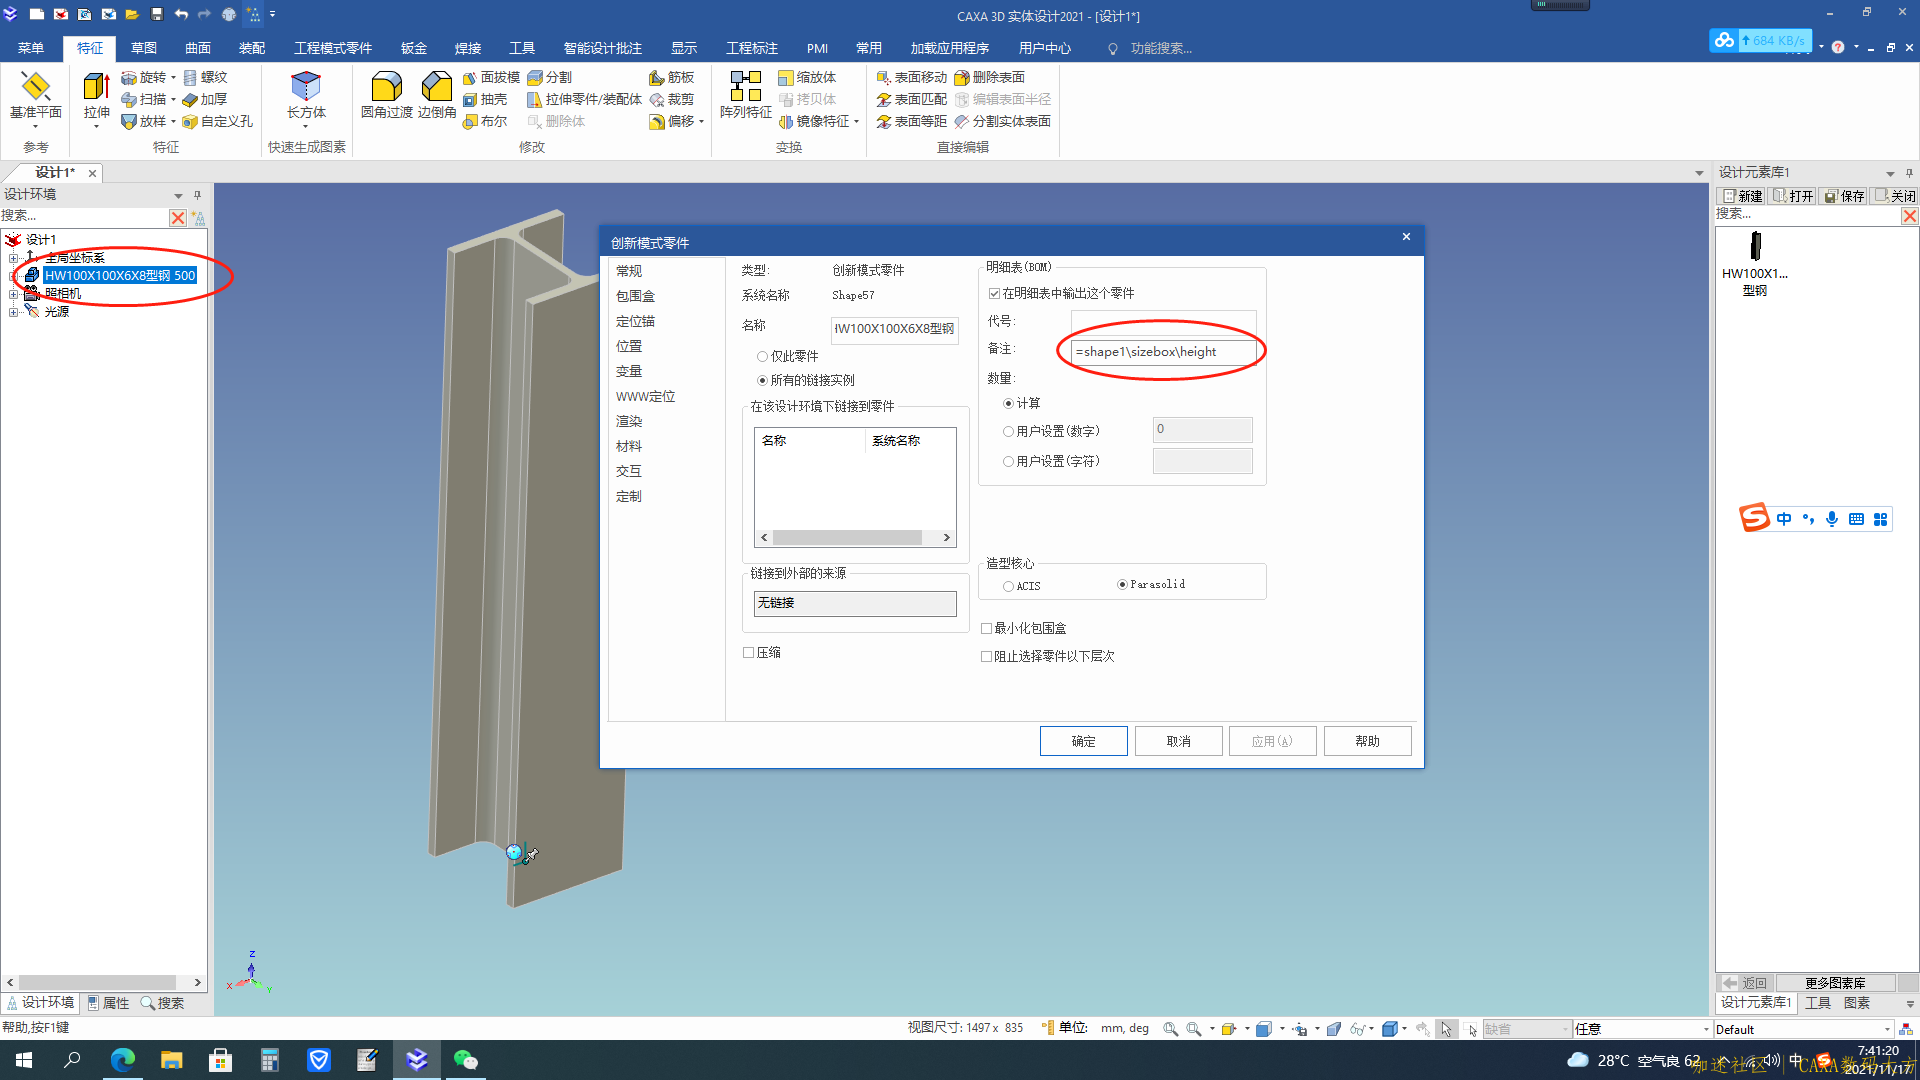Viewport: 1920px width, 1080px height.
Task: Expand the 全局坐标系 tree node
Action: pos(14,258)
